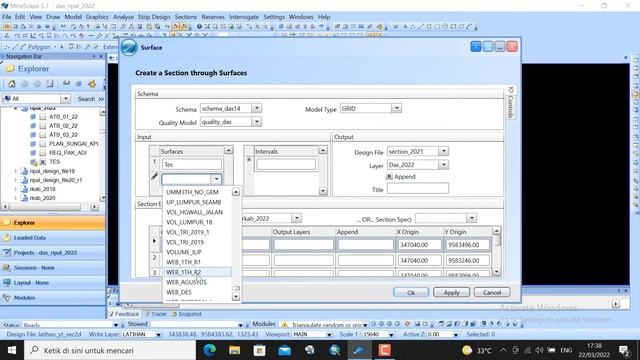Open the Write Layer dropdown
Viewport: 640px width, 360px height.
click(158, 334)
